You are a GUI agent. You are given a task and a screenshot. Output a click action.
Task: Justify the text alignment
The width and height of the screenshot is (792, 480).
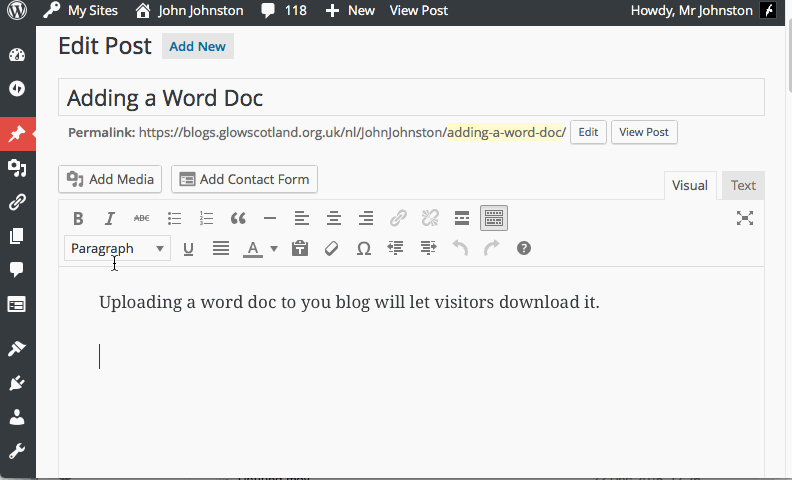coord(221,248)
